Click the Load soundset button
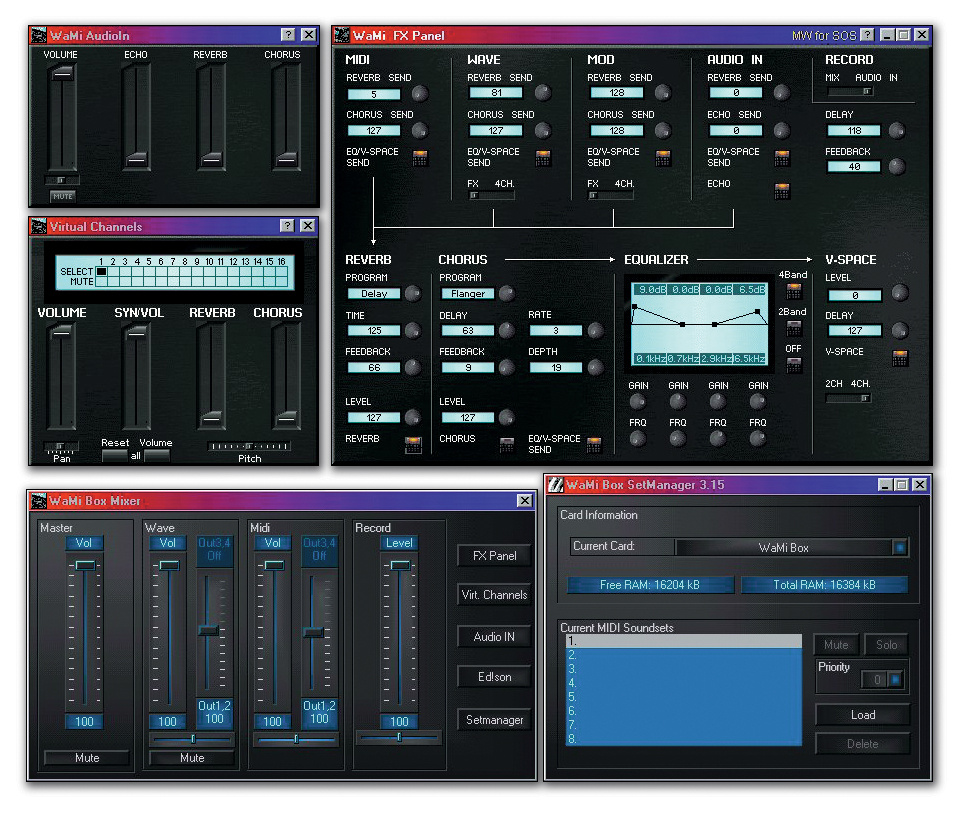 862,715
